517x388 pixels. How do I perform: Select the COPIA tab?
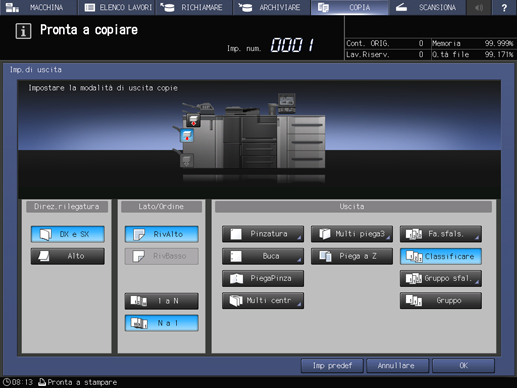coord(349,7)
